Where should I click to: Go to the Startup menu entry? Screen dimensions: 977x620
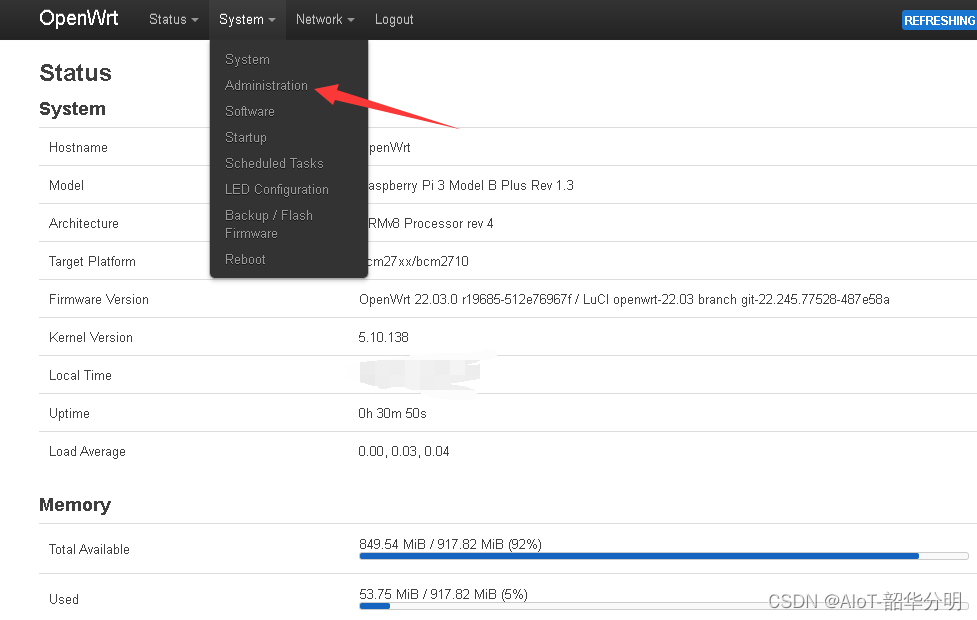245,137
